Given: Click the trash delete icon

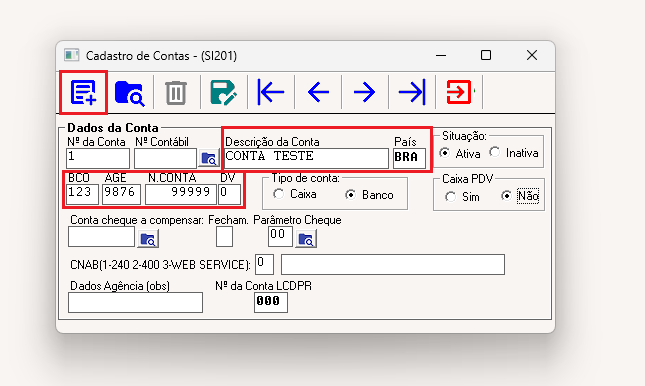Looking at the screenshot, I should tap(176, 93).
